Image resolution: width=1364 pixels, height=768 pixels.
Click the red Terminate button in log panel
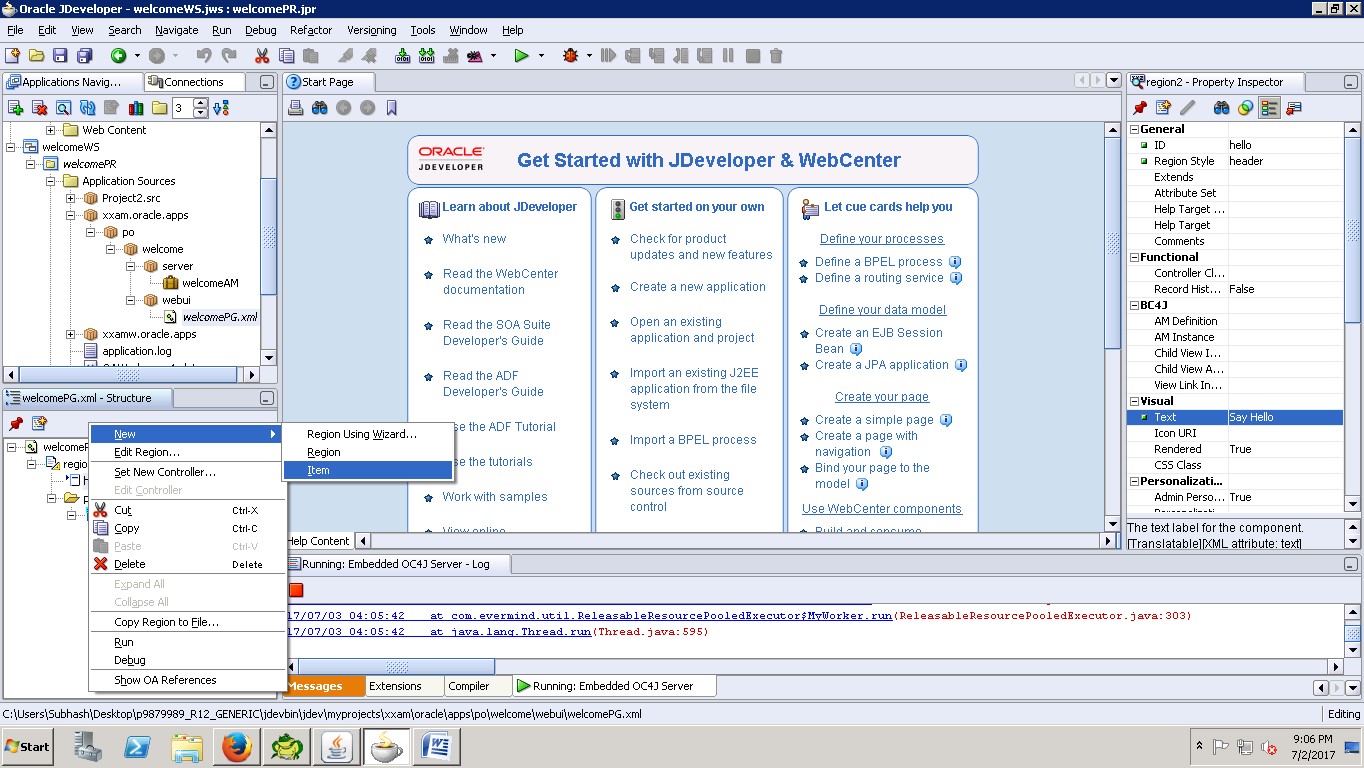tap(296, 590)
